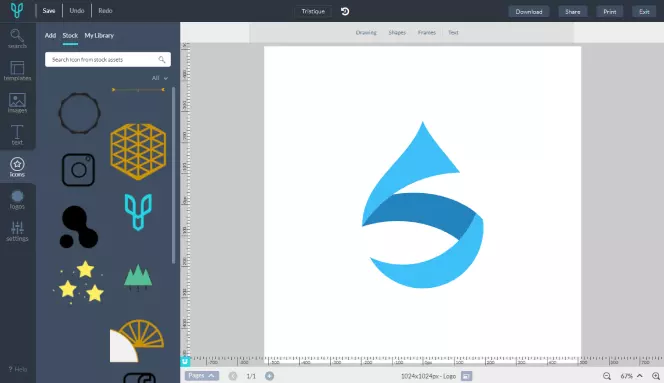
Task: Select the orange arrow line icon
Action: 138,90
